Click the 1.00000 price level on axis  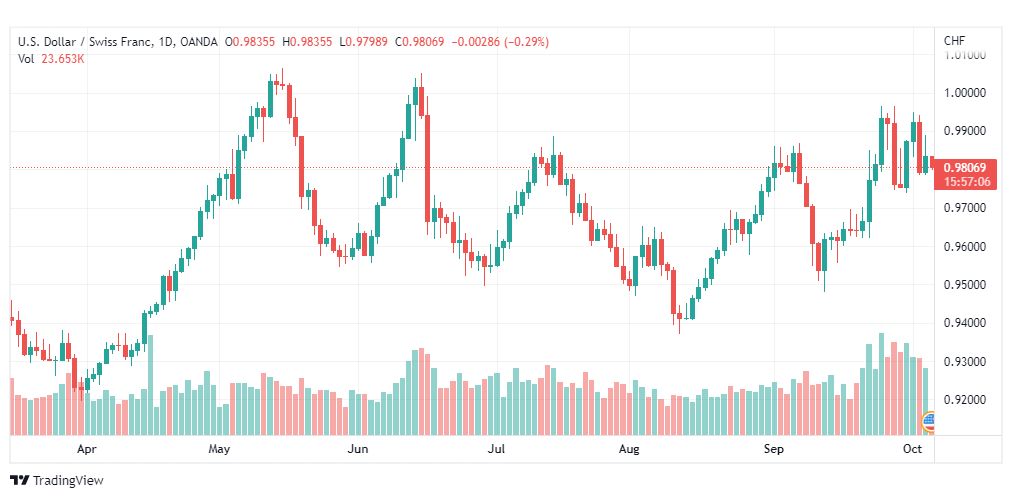(966, 93)
